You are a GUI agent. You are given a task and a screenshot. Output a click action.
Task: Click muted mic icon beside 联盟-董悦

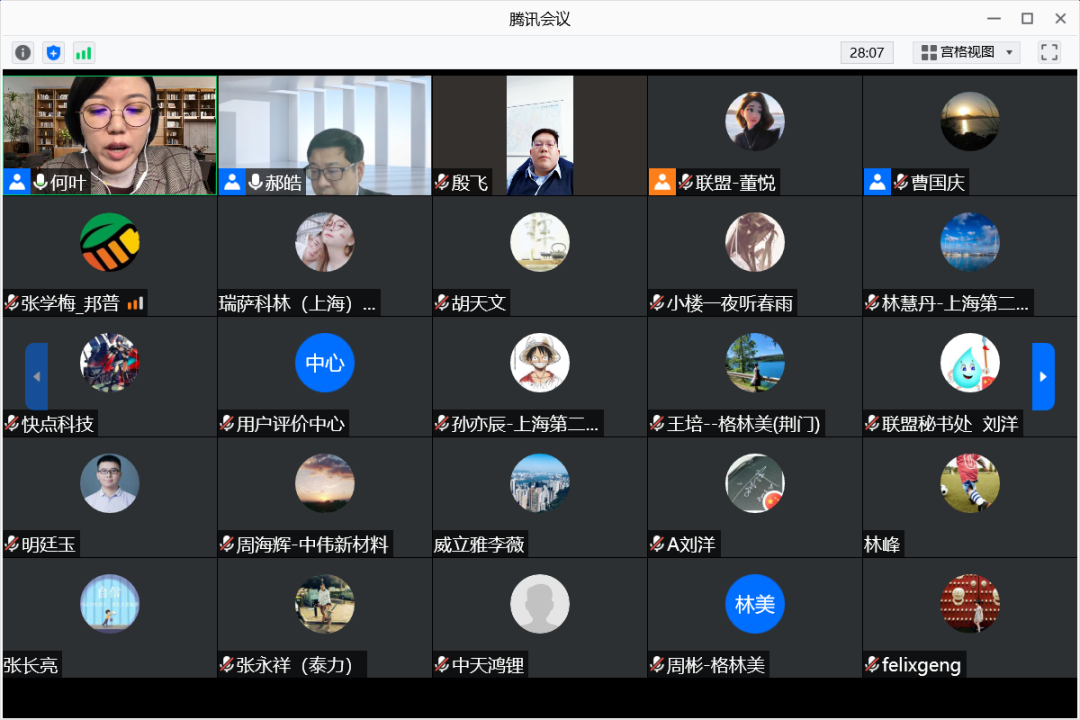click(685, 183)
